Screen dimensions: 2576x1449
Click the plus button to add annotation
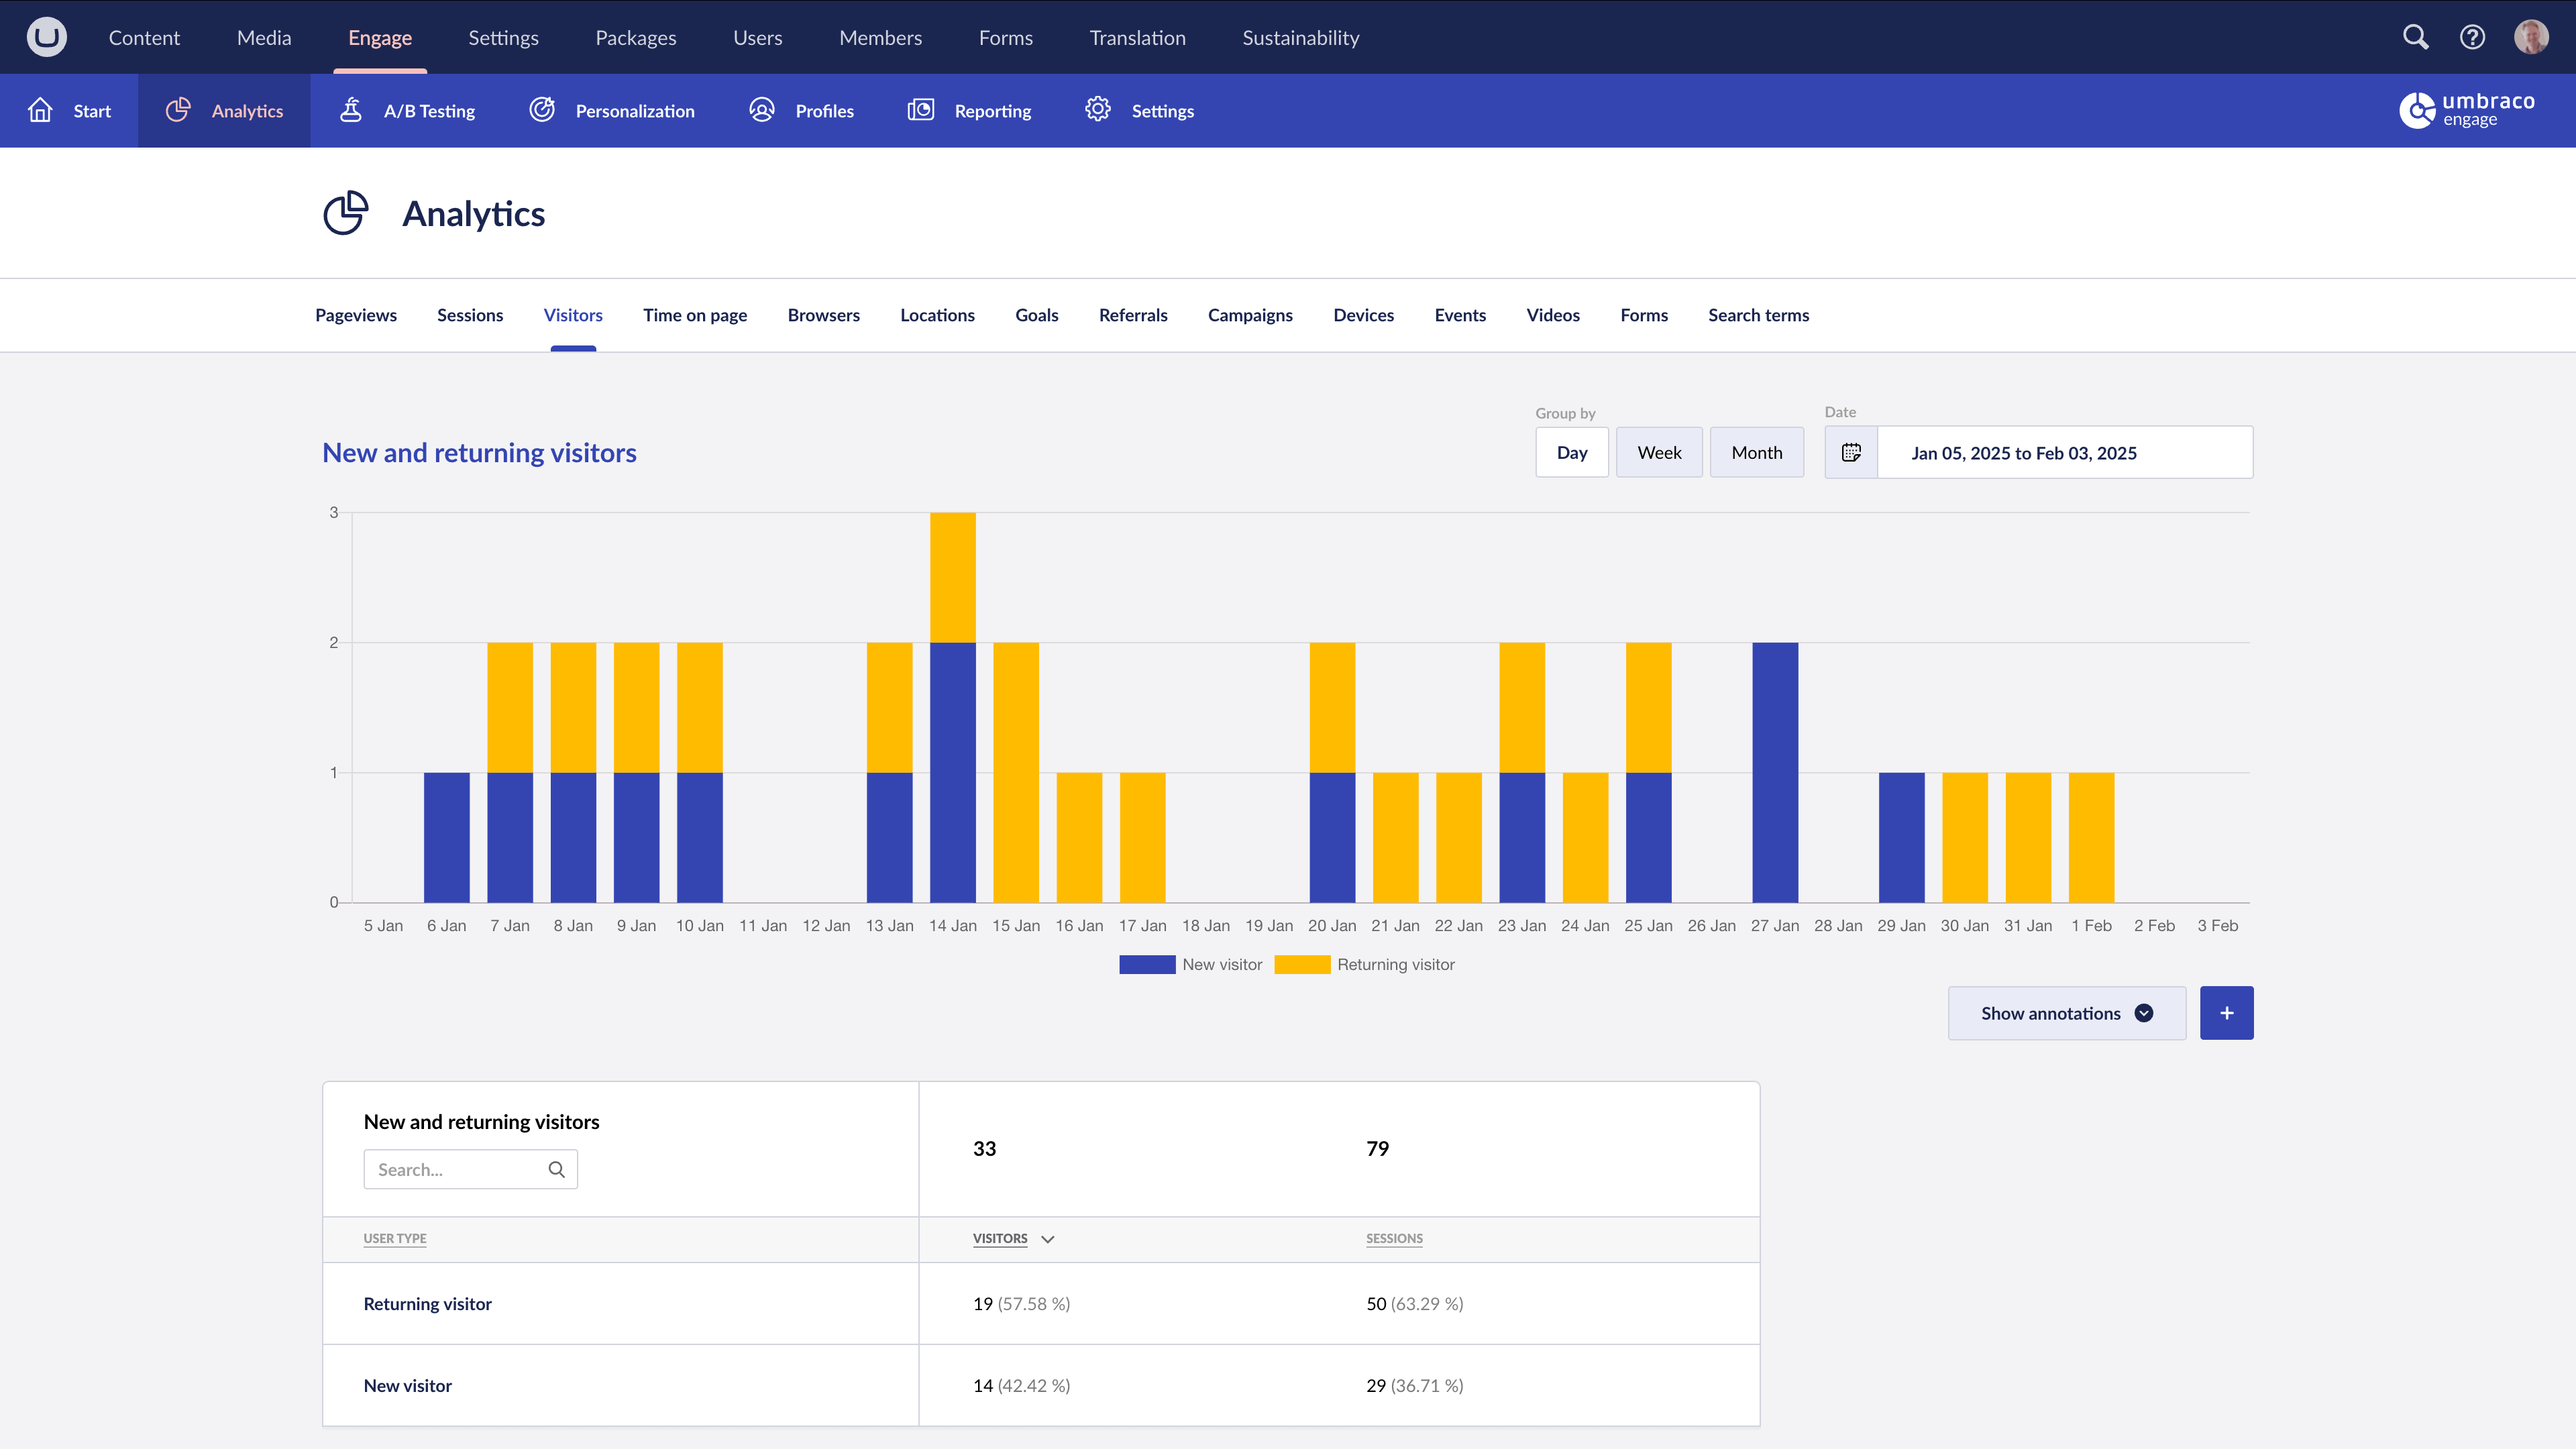point(2226,1012)
